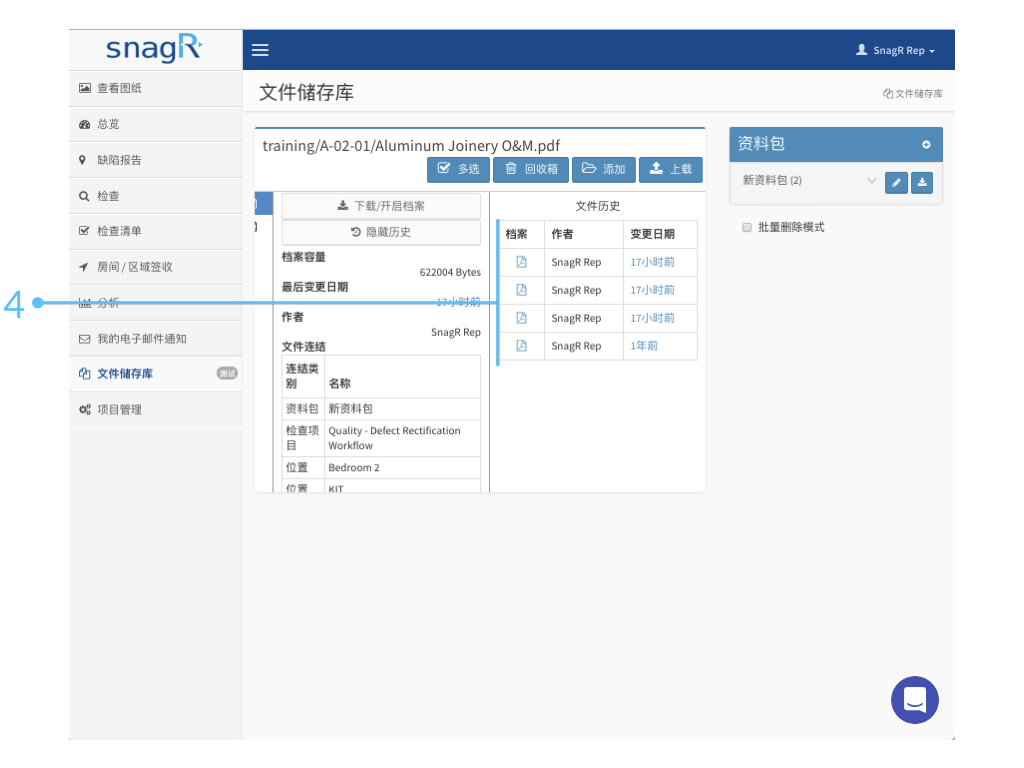Click the 文件历史 section title

598,206
